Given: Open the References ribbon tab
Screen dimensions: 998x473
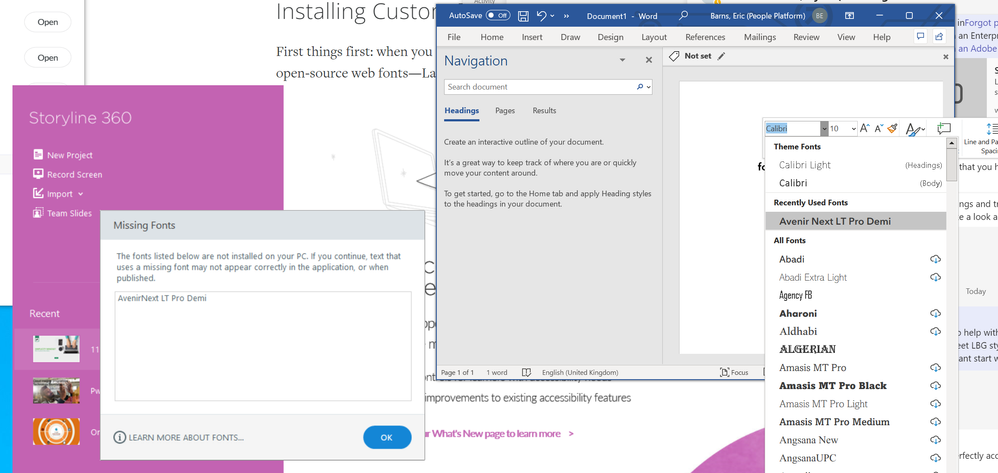Looking at the screenshot, I should tap(705, 37).
